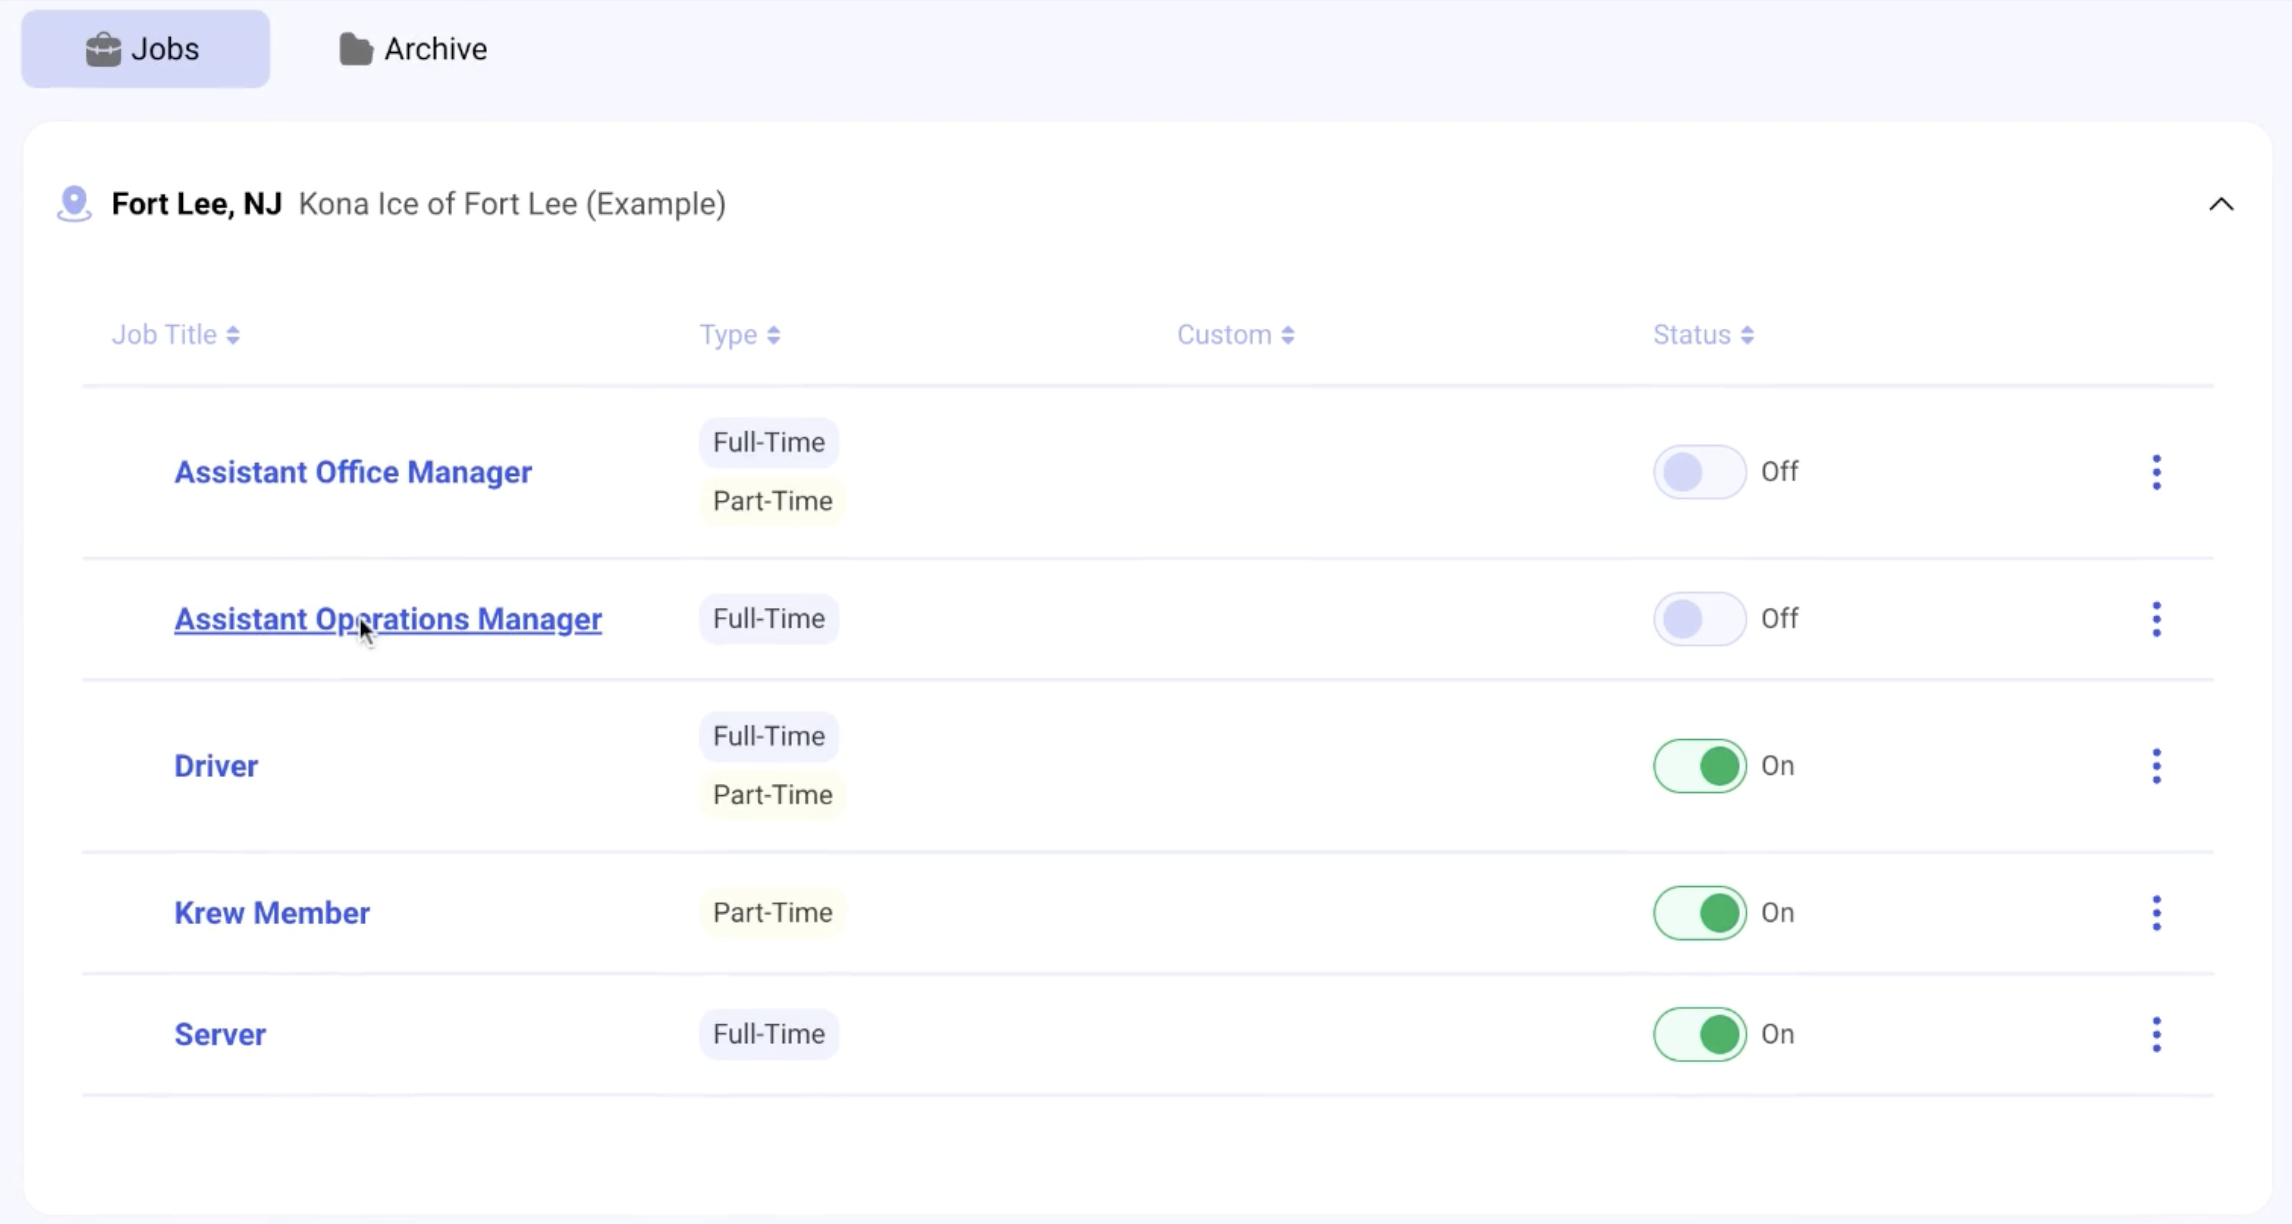The height and width of the screenshot is (1224, 2292).
Task: Open the kebab menu for Krew Member
Action: click(x=2156, y=912)
